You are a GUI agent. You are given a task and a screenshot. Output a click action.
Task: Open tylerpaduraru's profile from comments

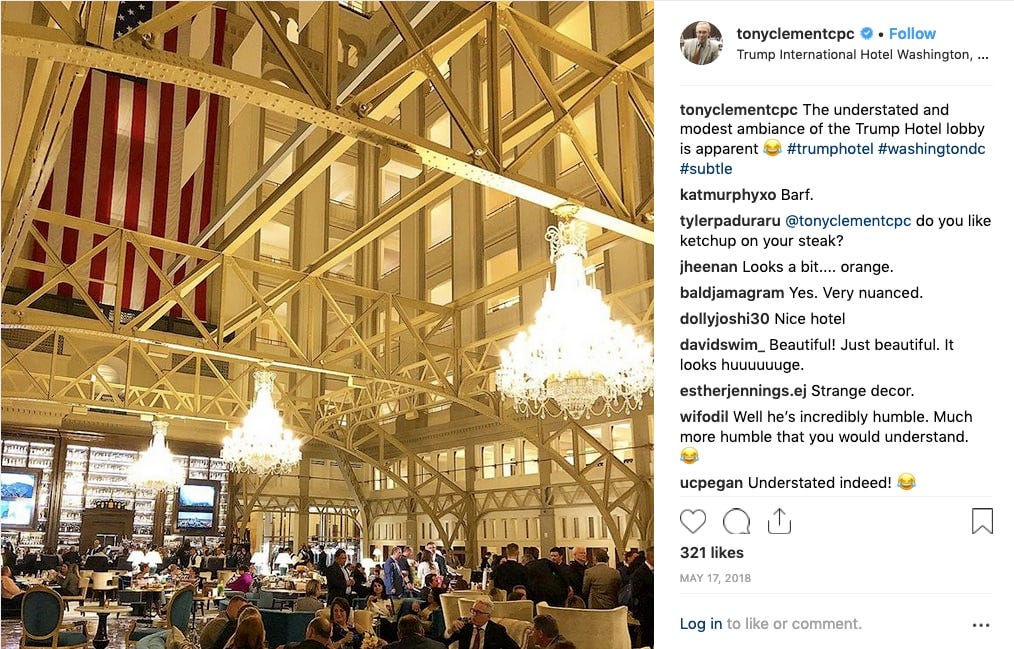pyautogui.click(x=730, y=221)
